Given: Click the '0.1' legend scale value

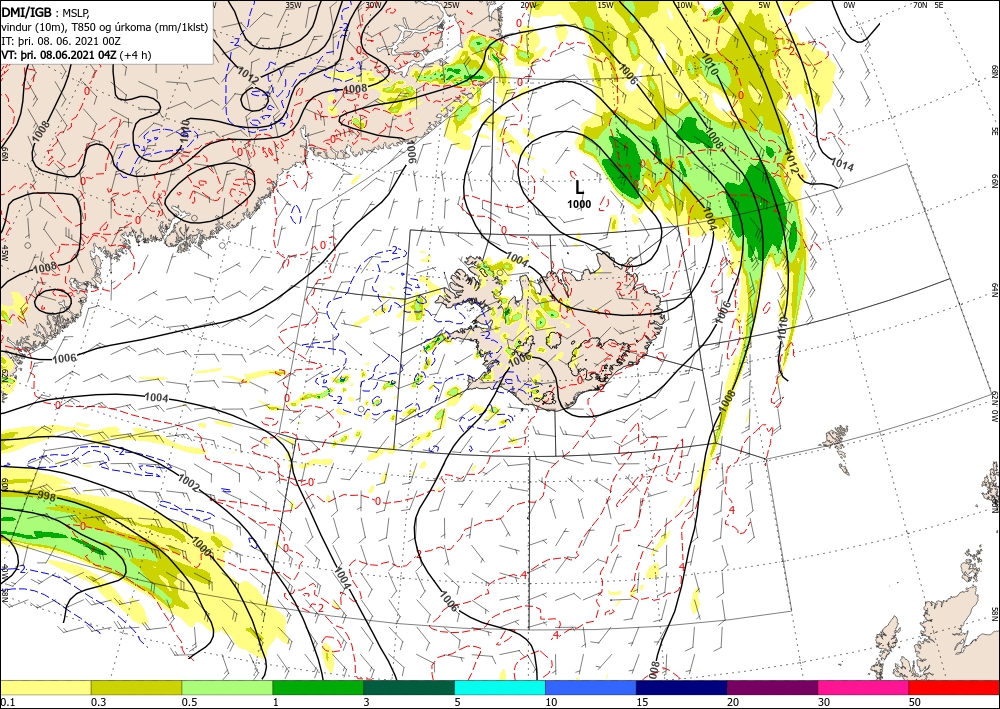Looking at the screenshot, I should click(x=7, y=702).
